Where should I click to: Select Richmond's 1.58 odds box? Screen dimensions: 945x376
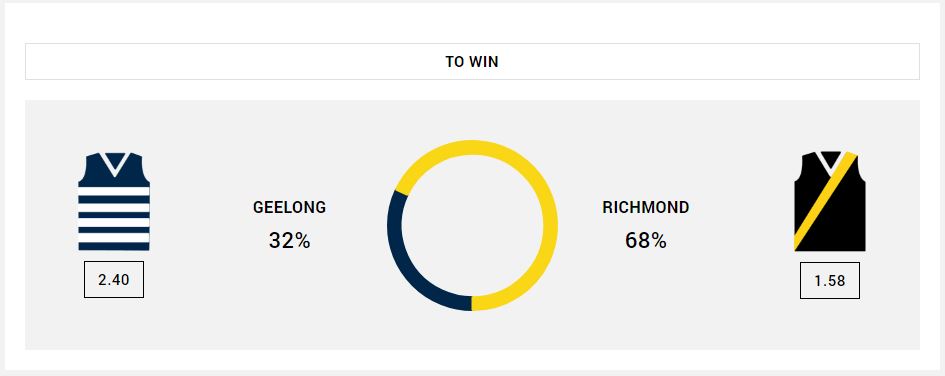(830, 280)
